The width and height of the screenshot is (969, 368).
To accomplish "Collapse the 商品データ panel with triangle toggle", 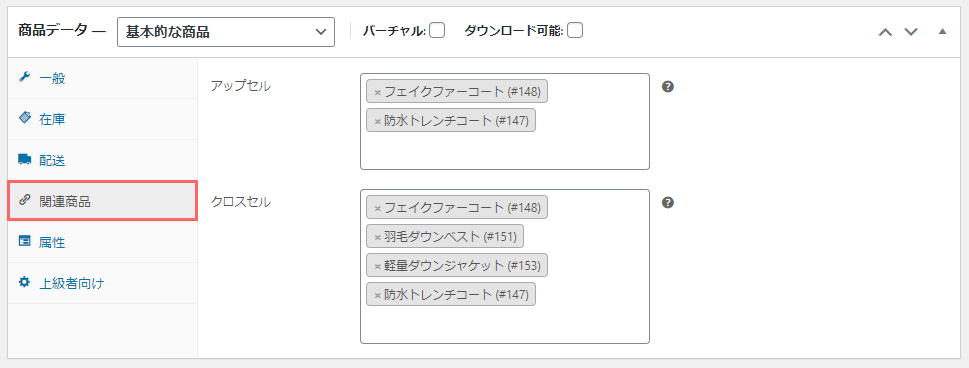I will (x=942, y=31).
